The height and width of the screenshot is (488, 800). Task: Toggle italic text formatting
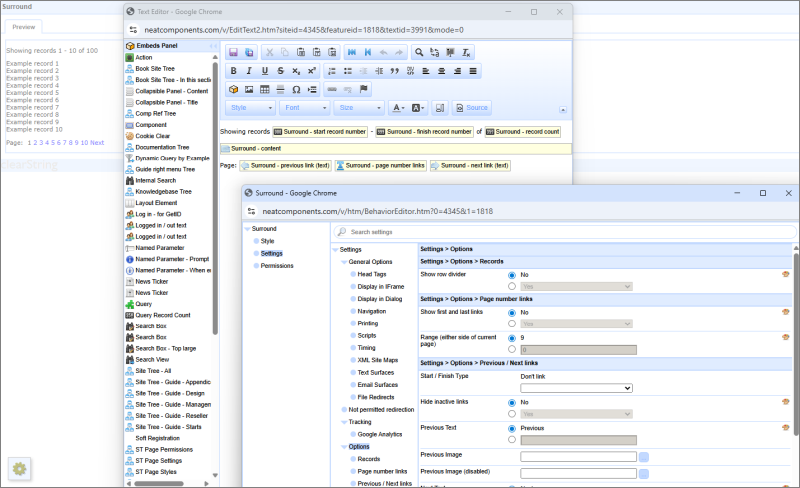coord(249,71)
